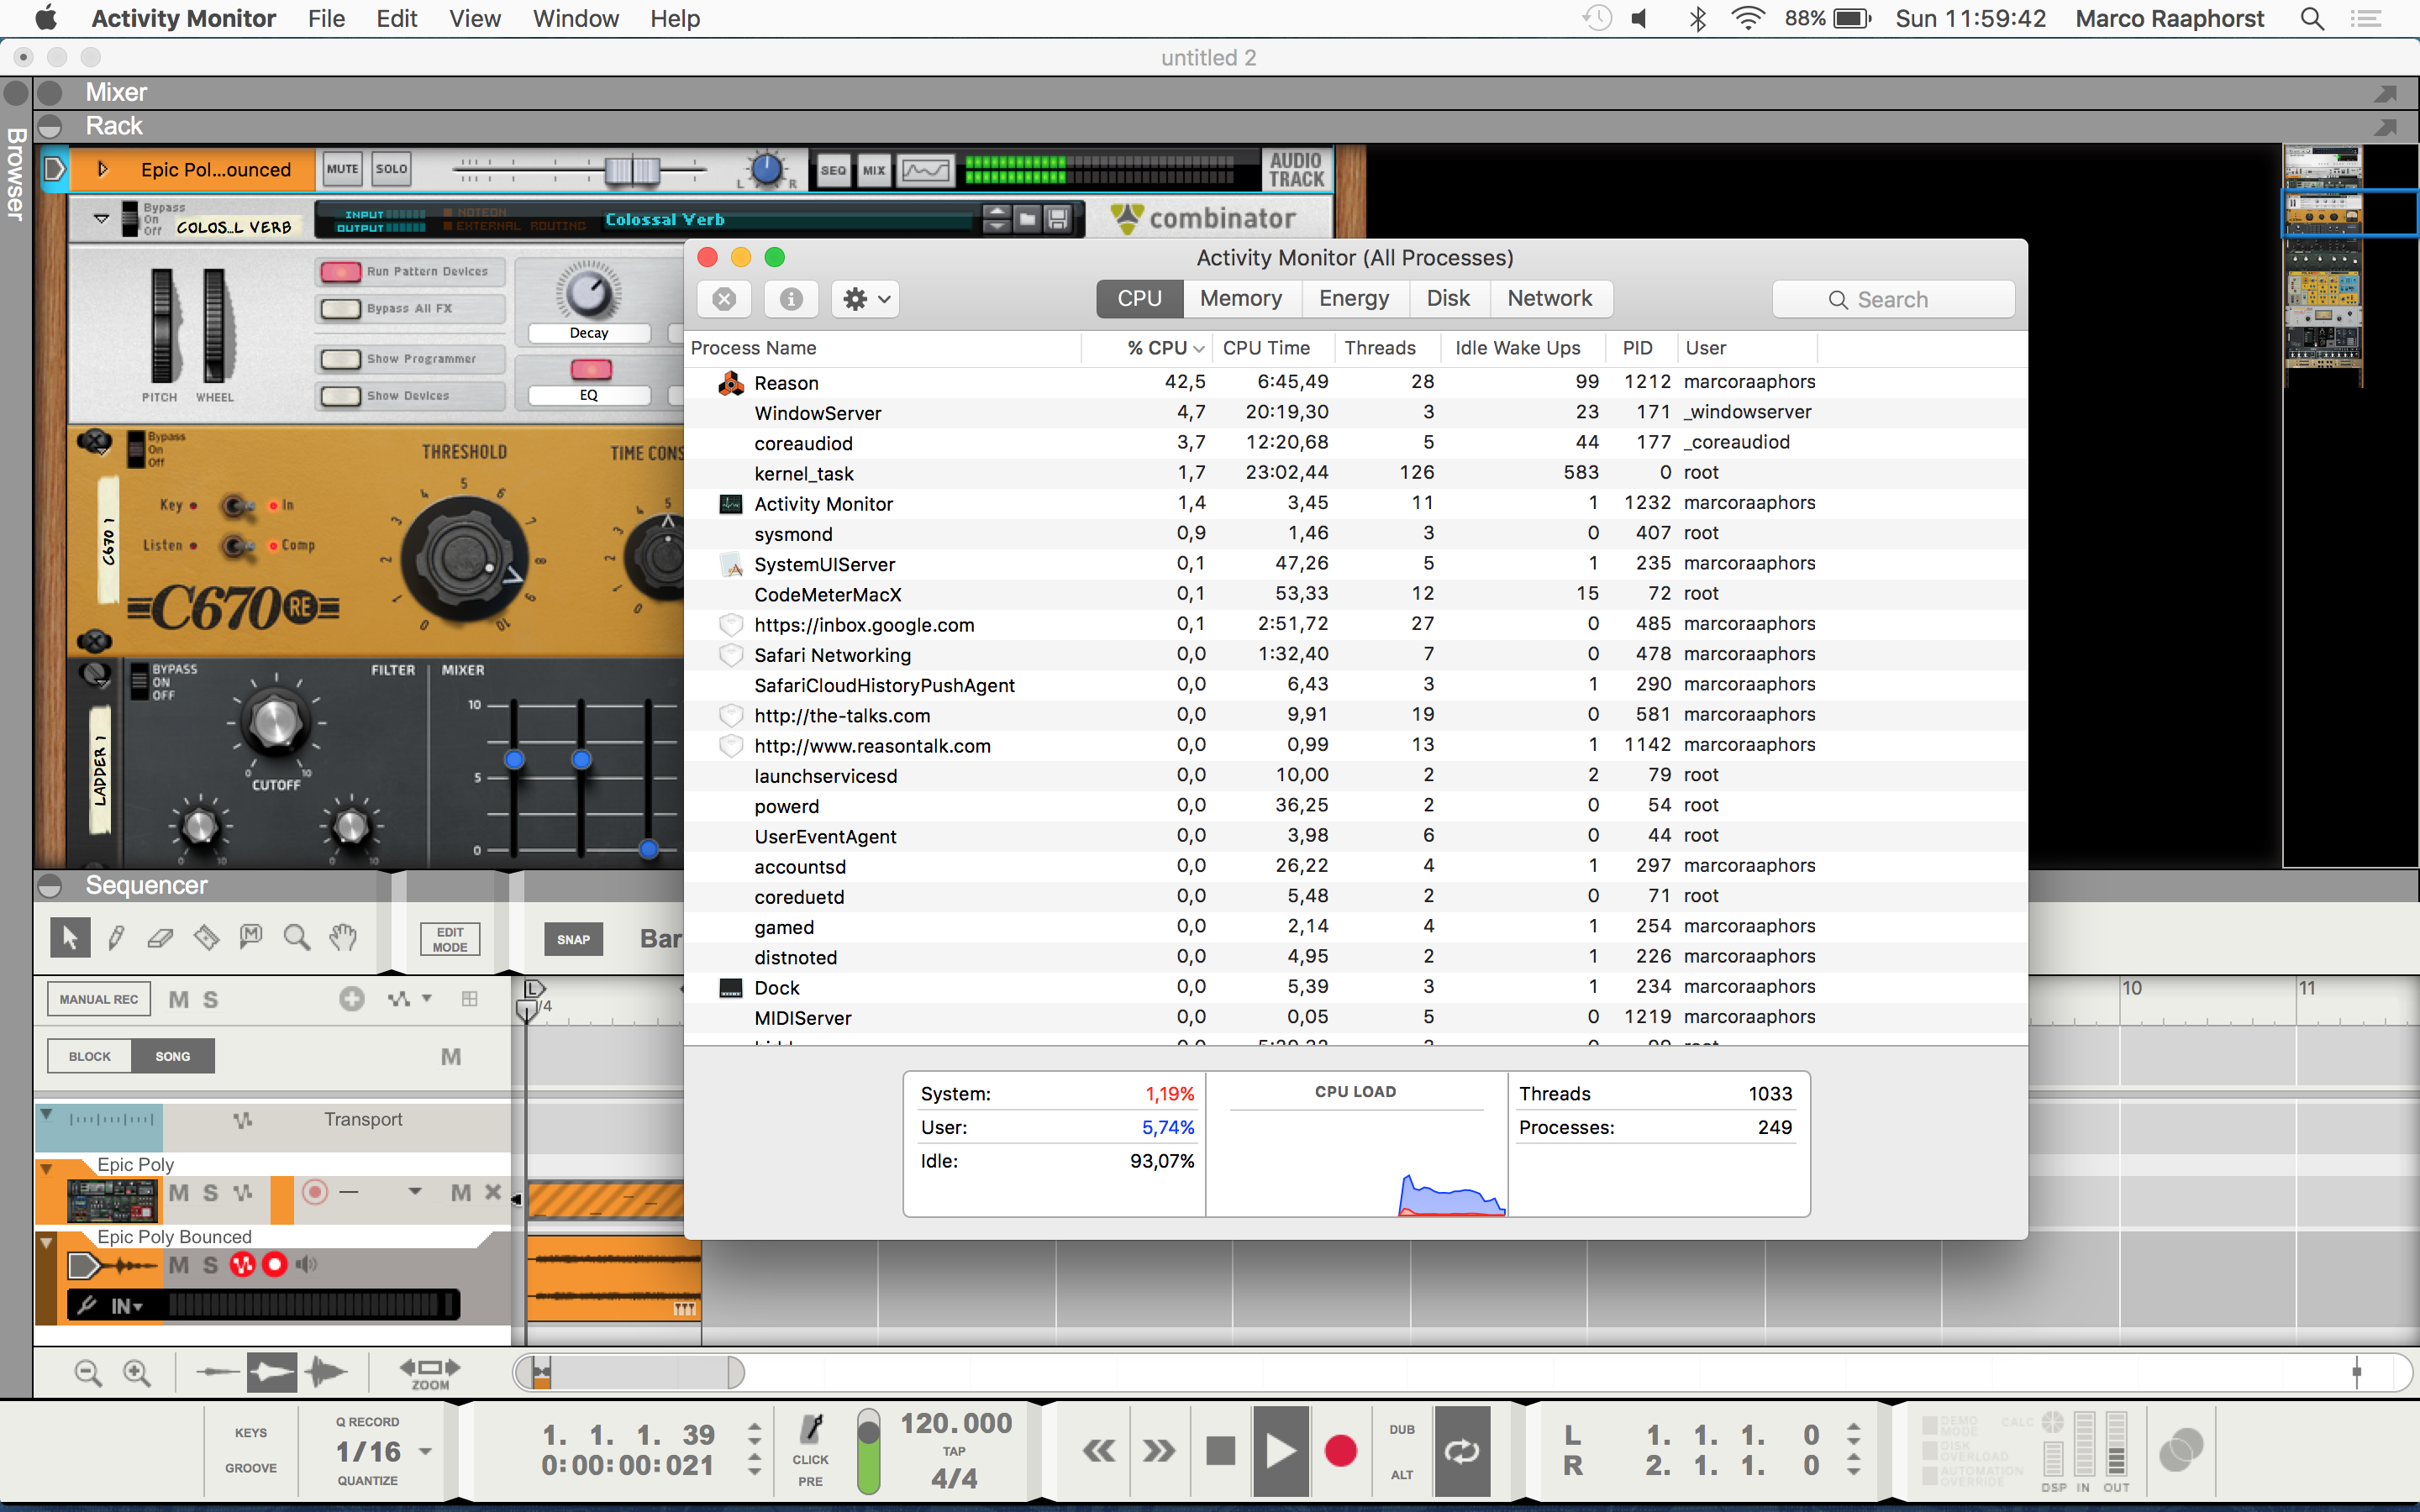
Task: Click the inspect process info icon
Action: click(x=791, y=299)
